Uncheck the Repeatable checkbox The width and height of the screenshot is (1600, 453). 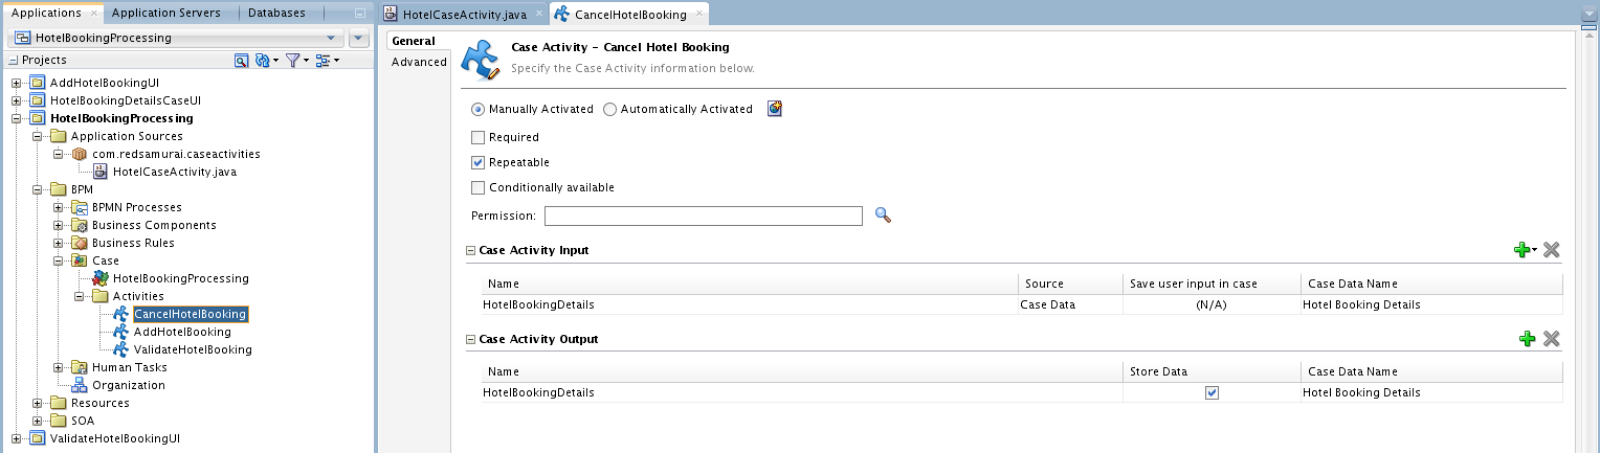pyautogui.click(x=478, y=162)
